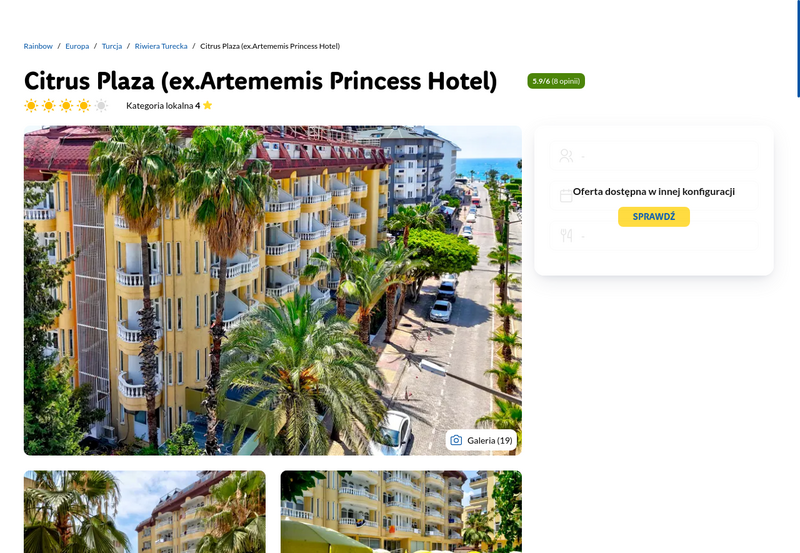800x553 pixels.
Task: Navigate to the Turcja breadcrumb
Action: pyautogui.click(x=112, y=46)
